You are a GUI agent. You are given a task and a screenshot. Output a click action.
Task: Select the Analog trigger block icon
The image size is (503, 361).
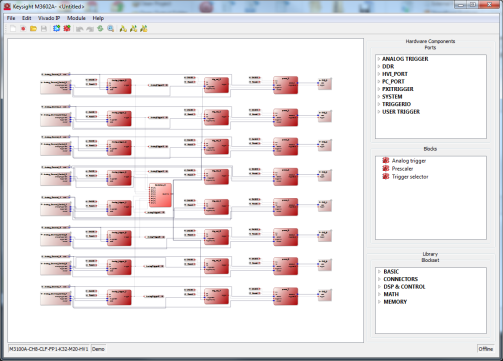coord(386,160)
